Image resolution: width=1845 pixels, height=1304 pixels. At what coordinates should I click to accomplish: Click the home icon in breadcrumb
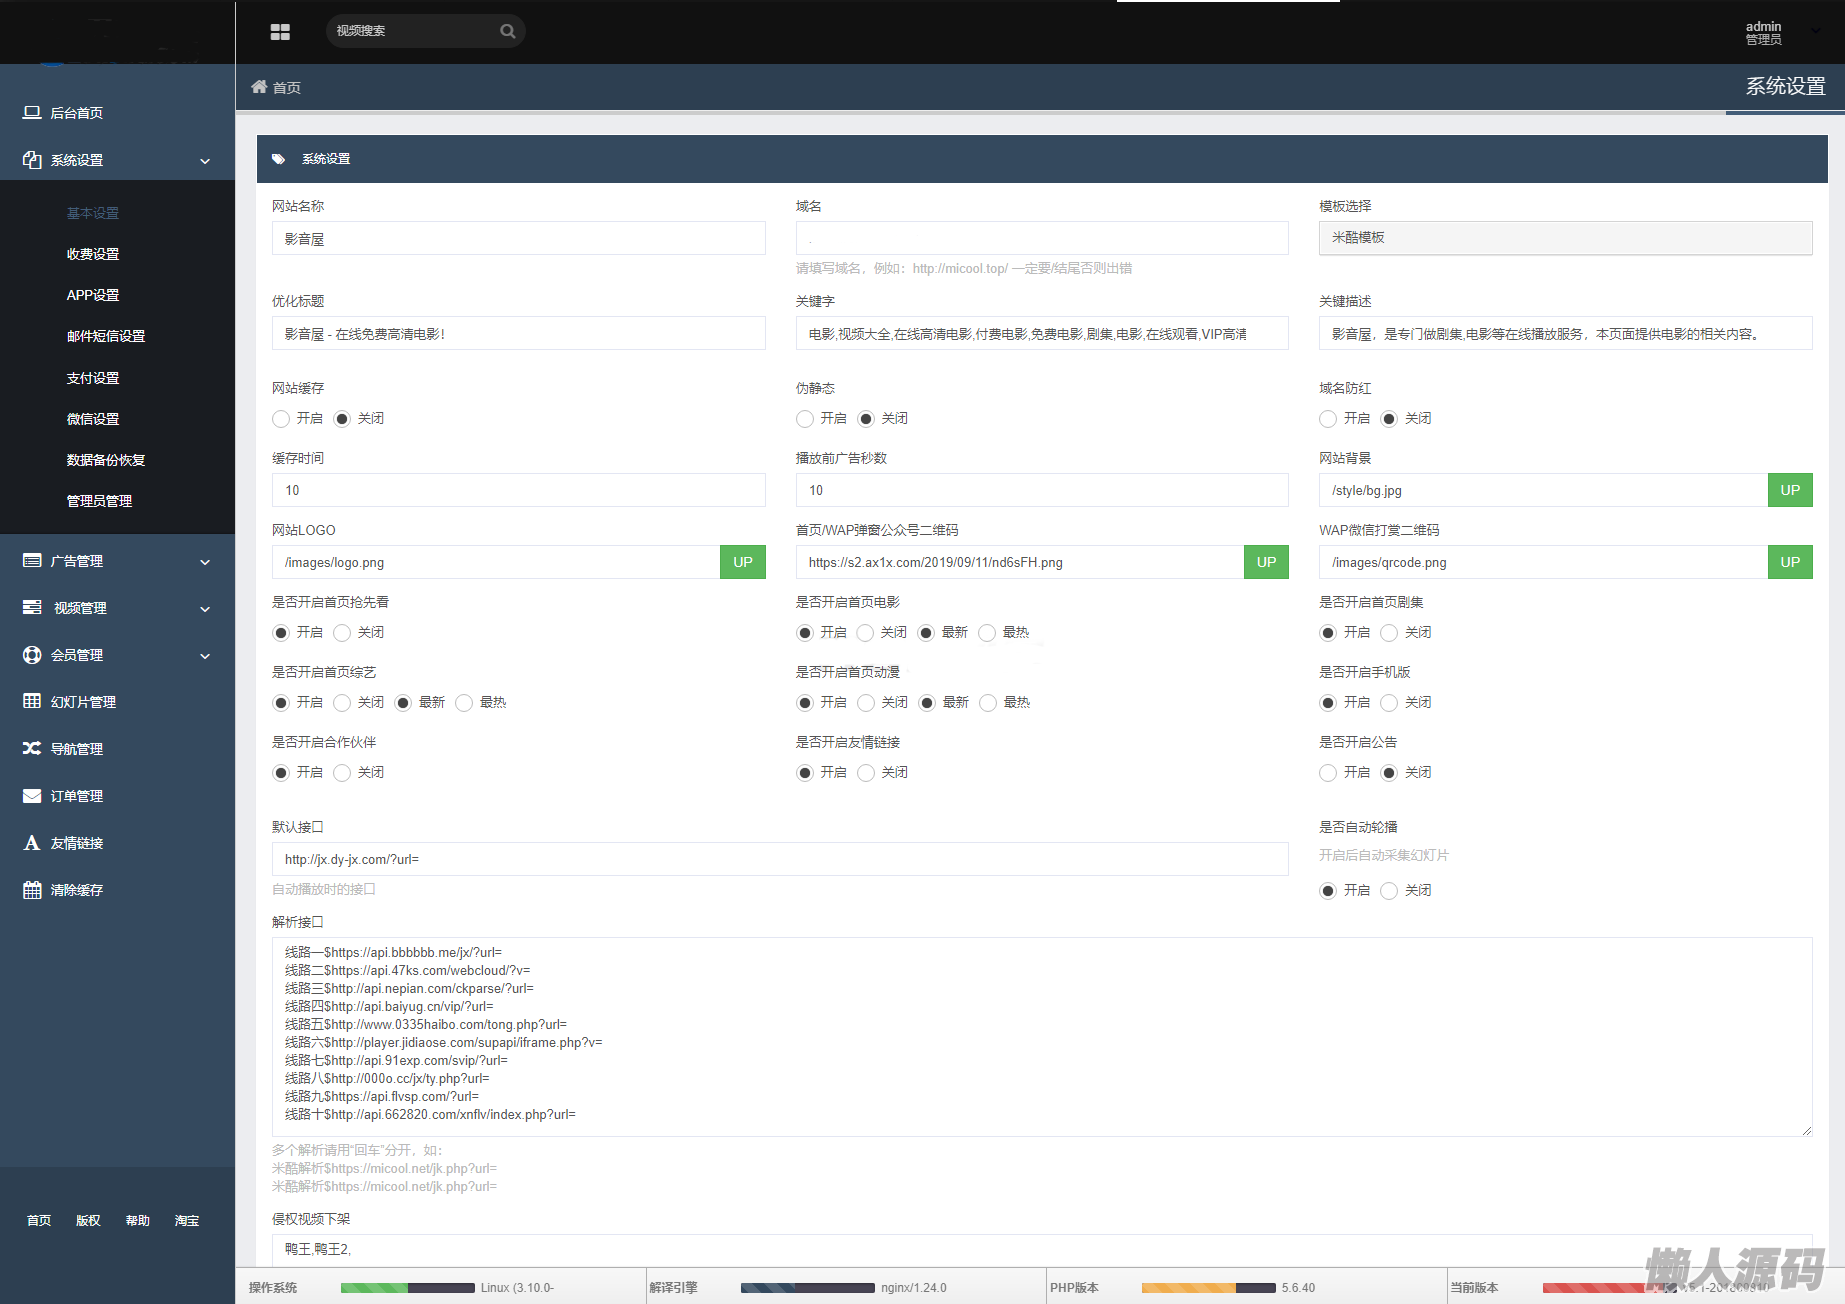point(259,87)
